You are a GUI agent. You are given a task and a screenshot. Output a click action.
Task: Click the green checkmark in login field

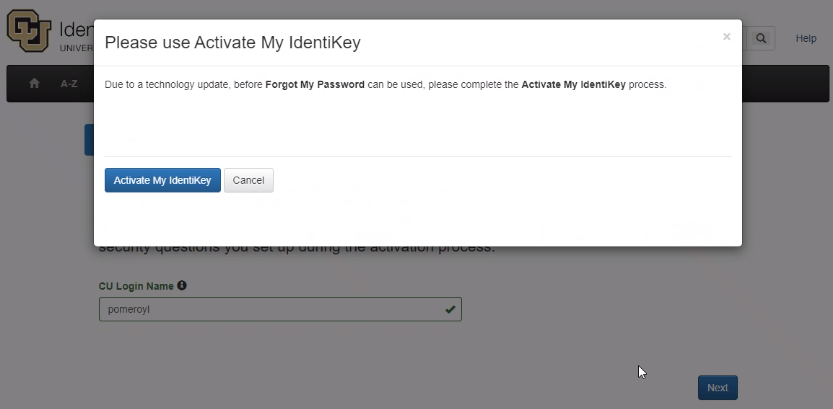point(450,310)
